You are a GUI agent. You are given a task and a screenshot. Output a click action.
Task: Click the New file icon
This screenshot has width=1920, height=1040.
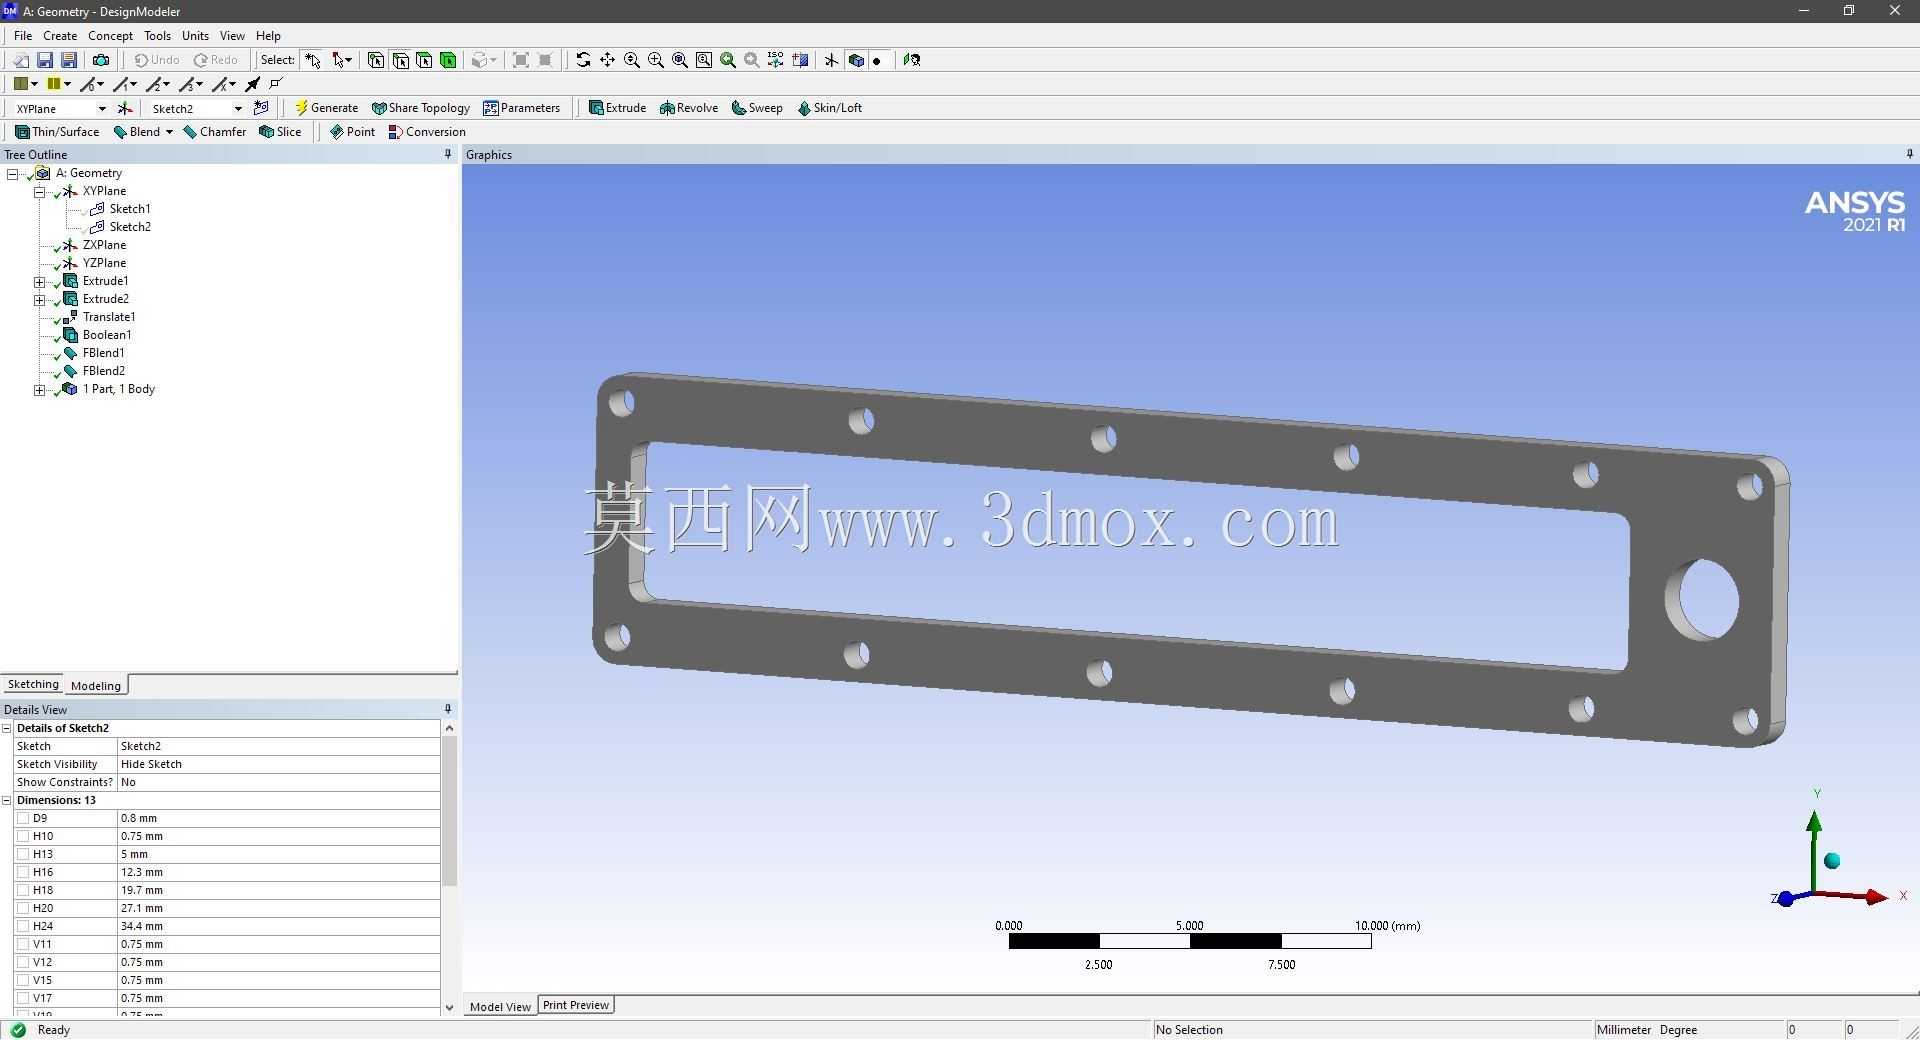[x=20, y=60]
